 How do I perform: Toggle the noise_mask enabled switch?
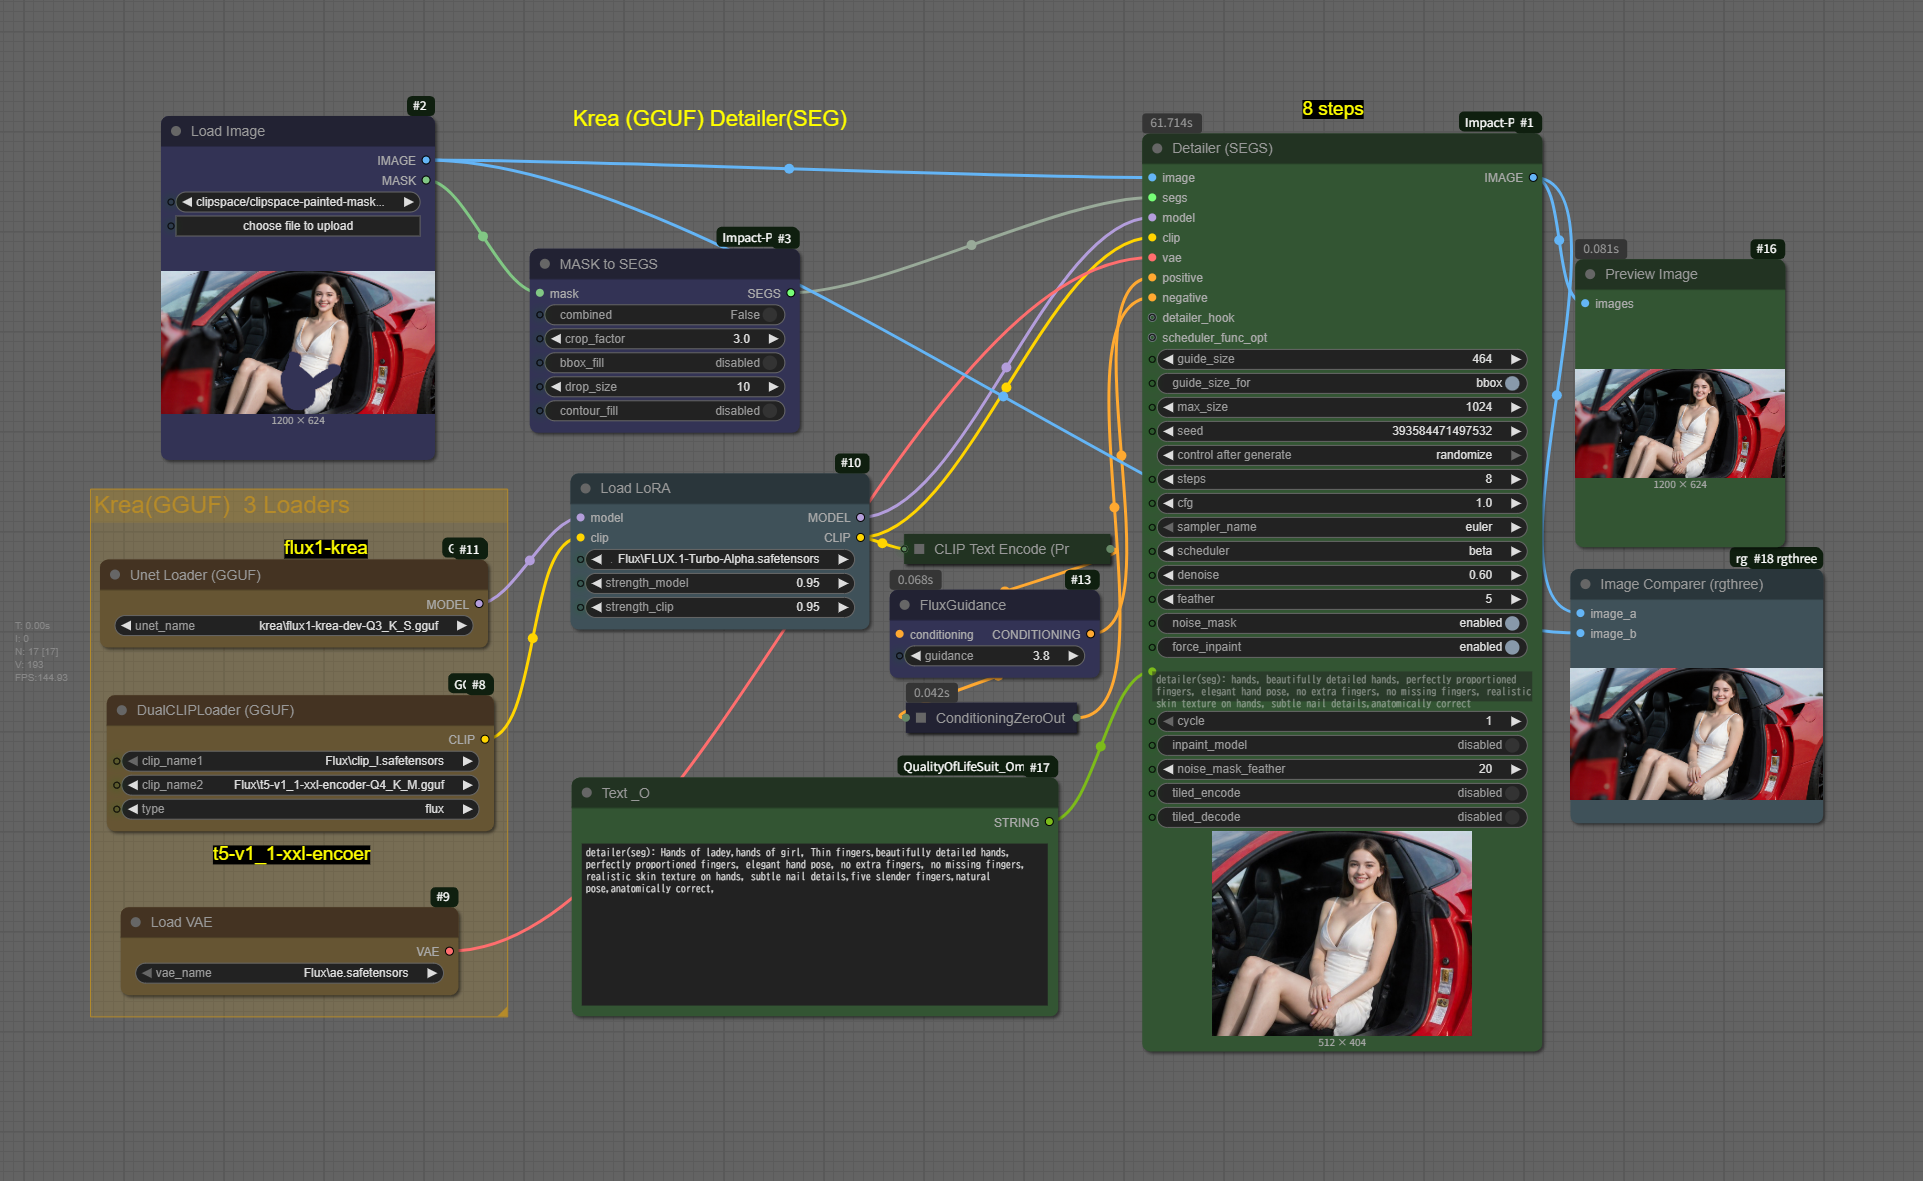point(1512,623)
